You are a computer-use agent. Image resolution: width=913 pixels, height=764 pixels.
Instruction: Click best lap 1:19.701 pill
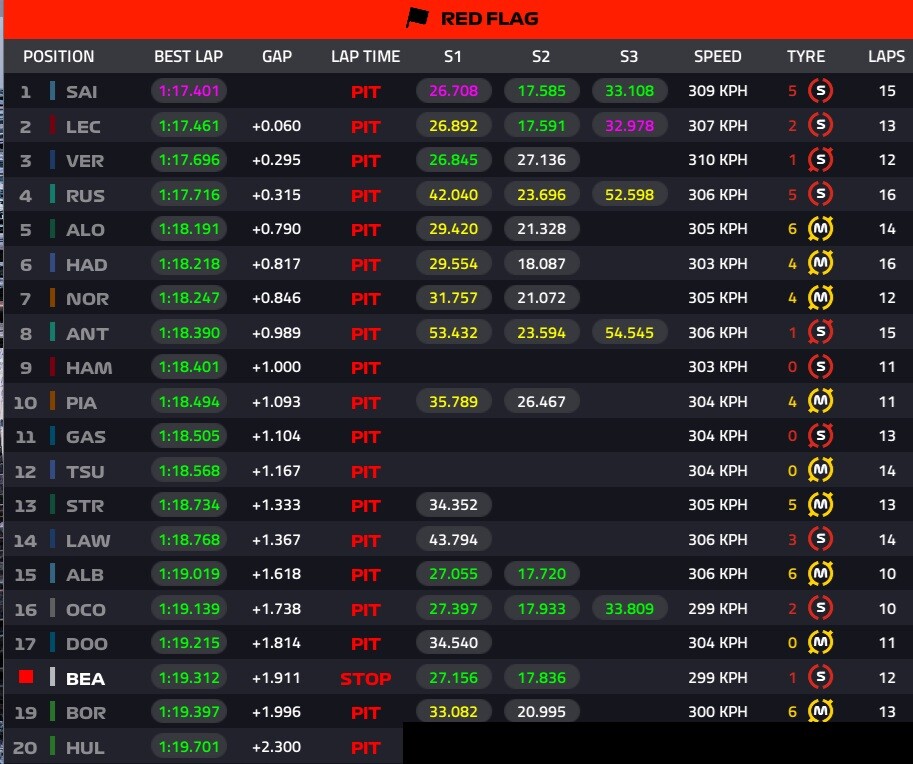[189, 747]
